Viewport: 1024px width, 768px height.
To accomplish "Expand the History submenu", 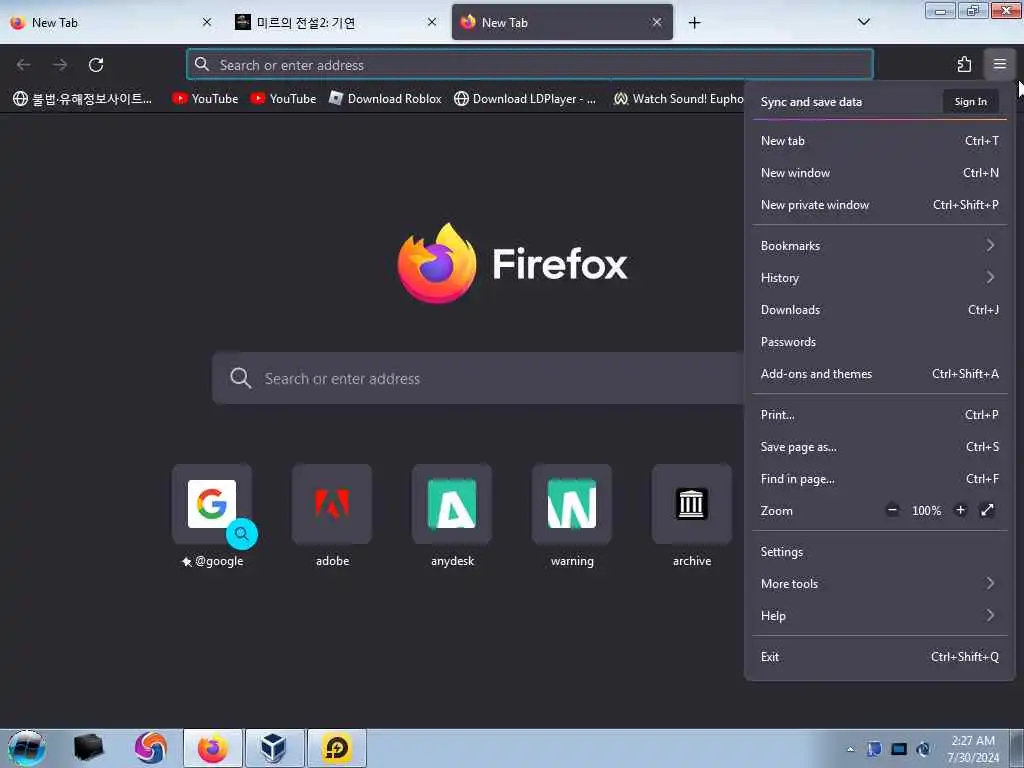I will coord(880,278).
